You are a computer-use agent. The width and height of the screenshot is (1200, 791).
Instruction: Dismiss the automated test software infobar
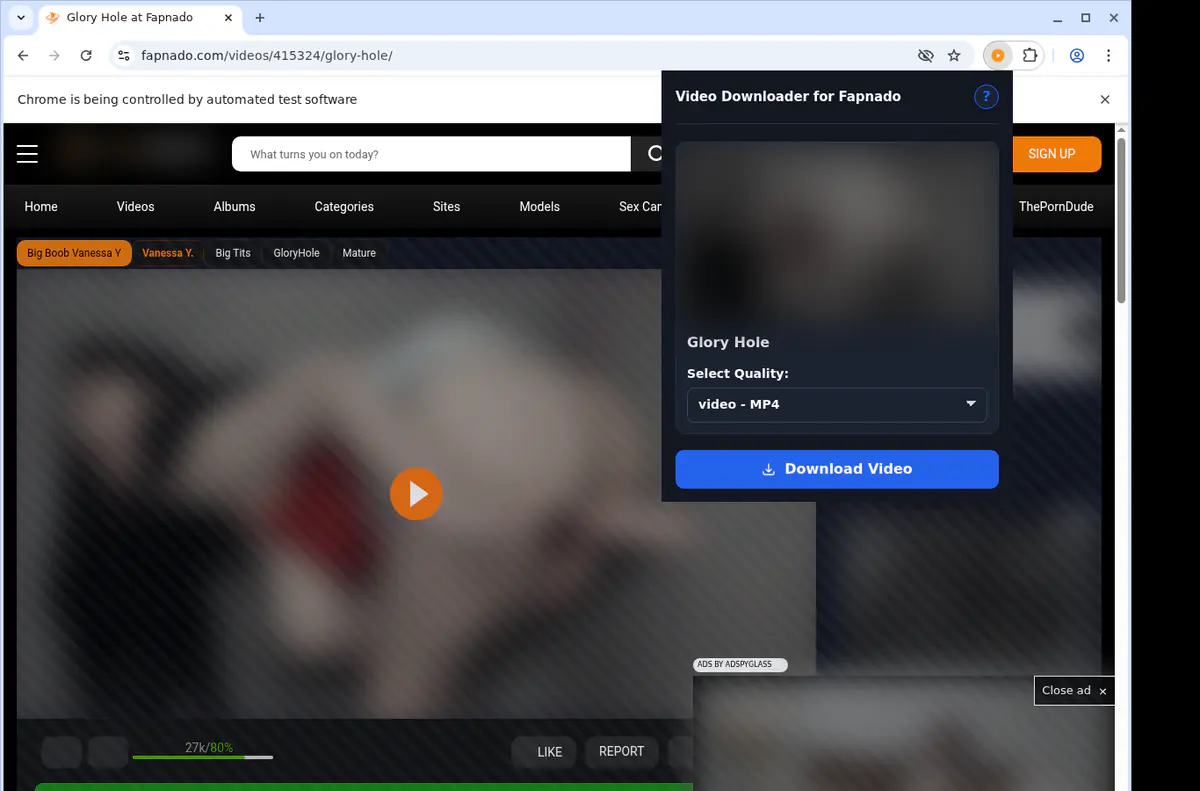point(1105,99)
